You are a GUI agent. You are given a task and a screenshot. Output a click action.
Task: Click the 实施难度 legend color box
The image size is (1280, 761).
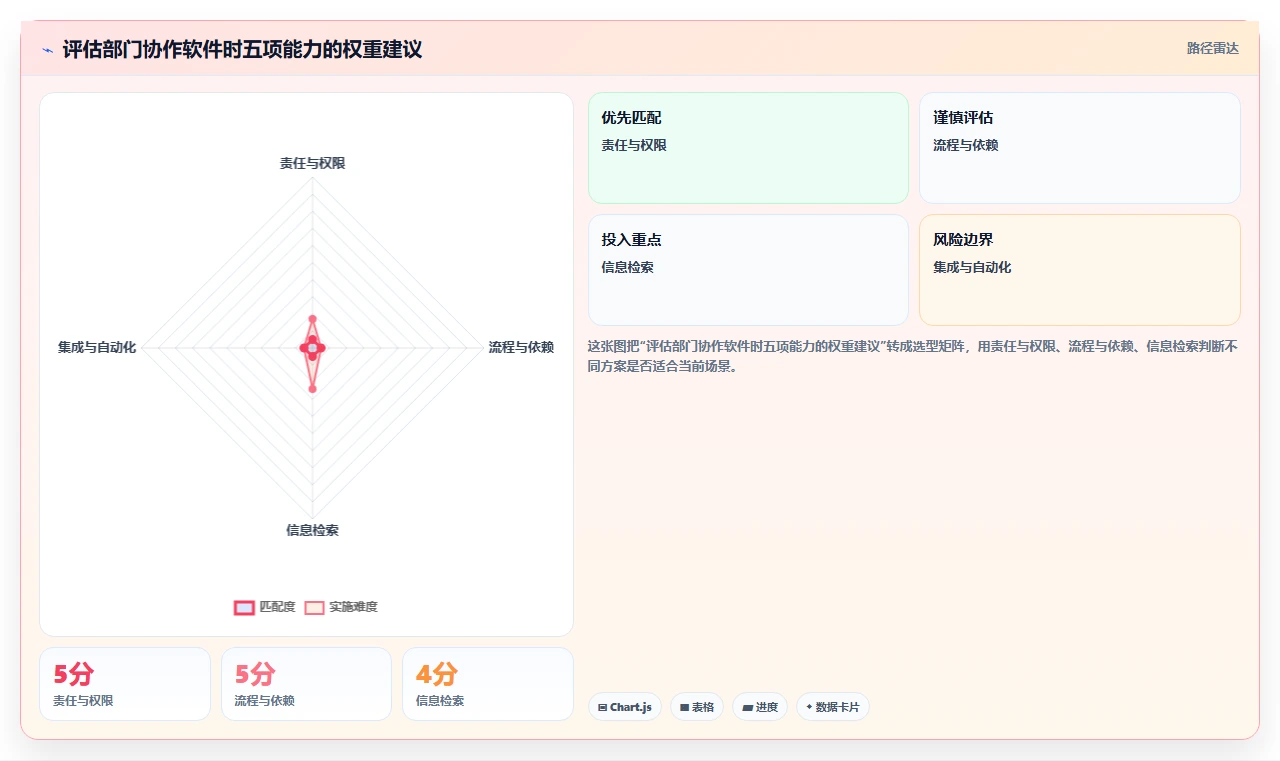tap(314, 607)
